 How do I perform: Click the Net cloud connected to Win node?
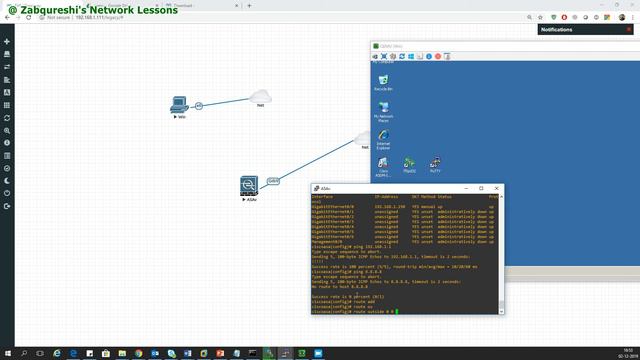tap(260, 97)
